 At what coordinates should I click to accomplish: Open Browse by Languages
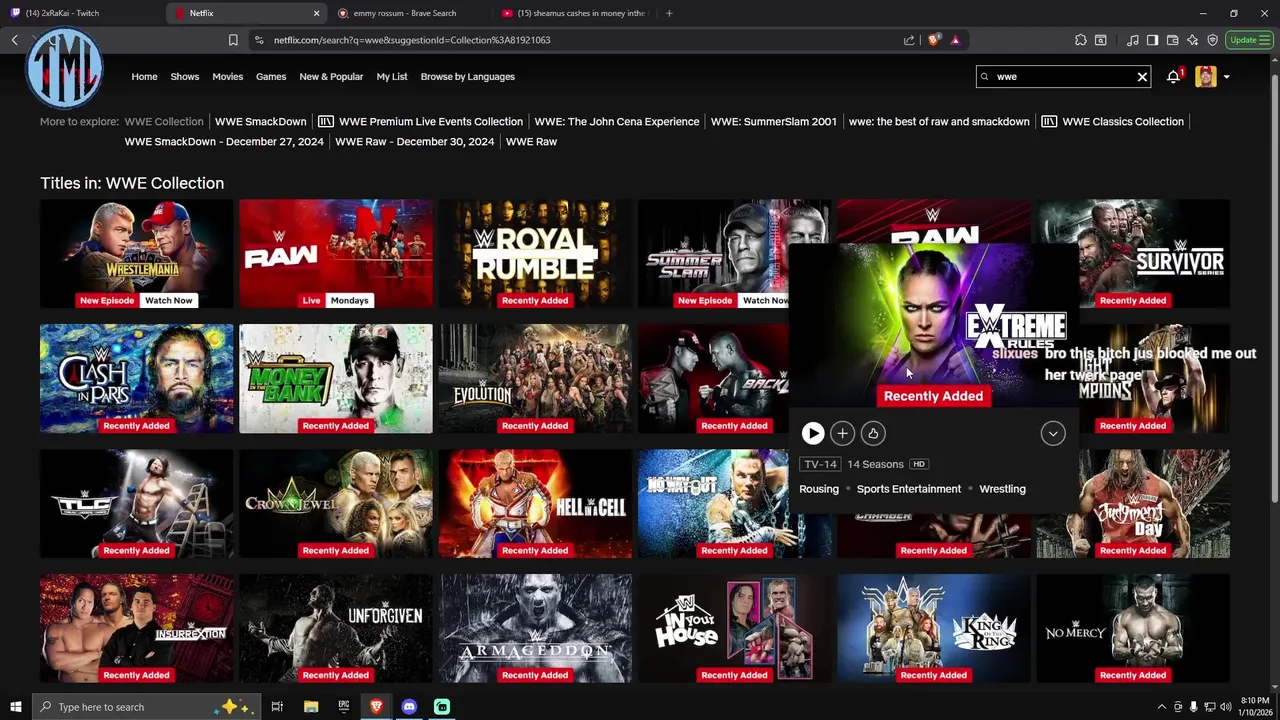point(468,76)
